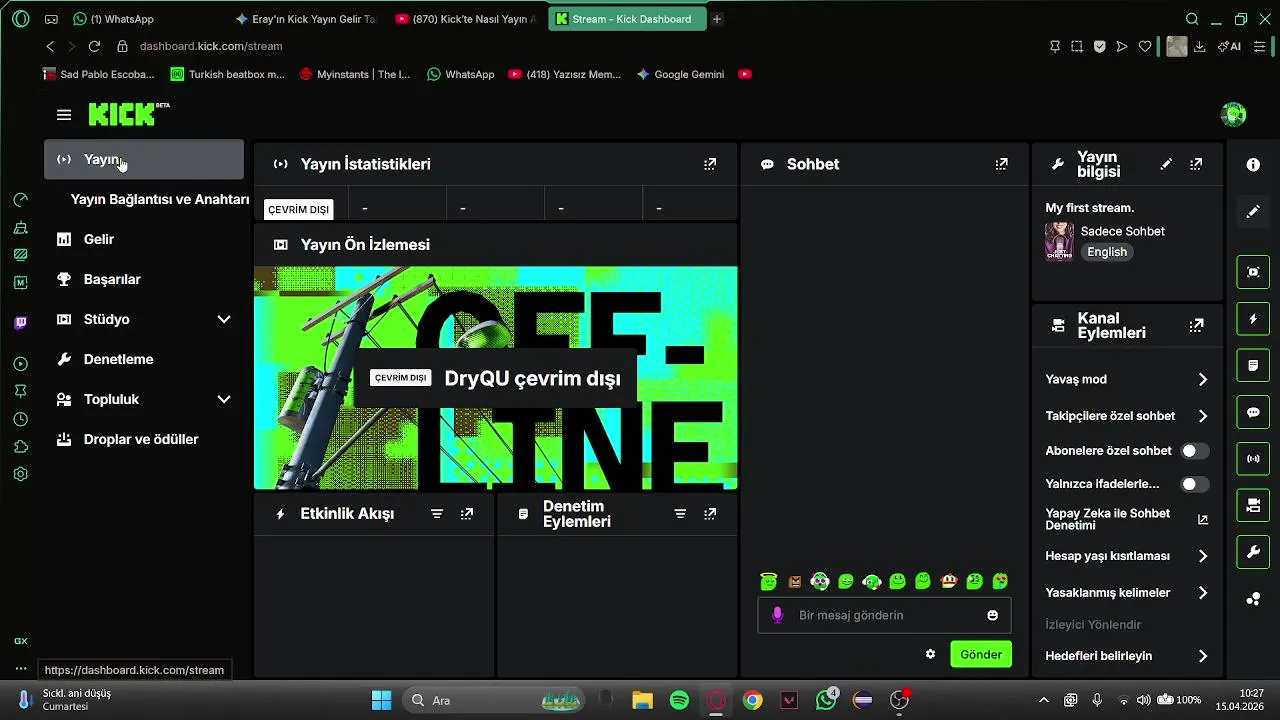
Task: Click the lightning bolt icon in the right rail
Action: point(1253,319)
